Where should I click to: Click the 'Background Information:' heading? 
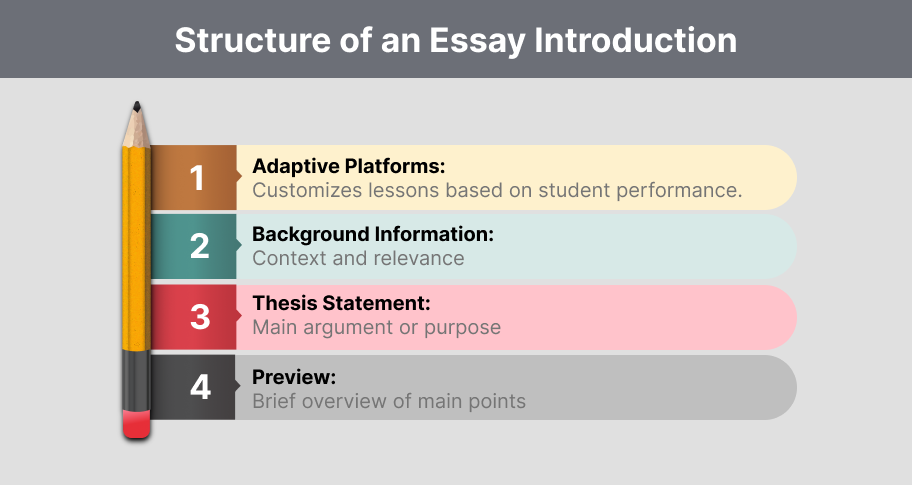(x=373, y=235)
